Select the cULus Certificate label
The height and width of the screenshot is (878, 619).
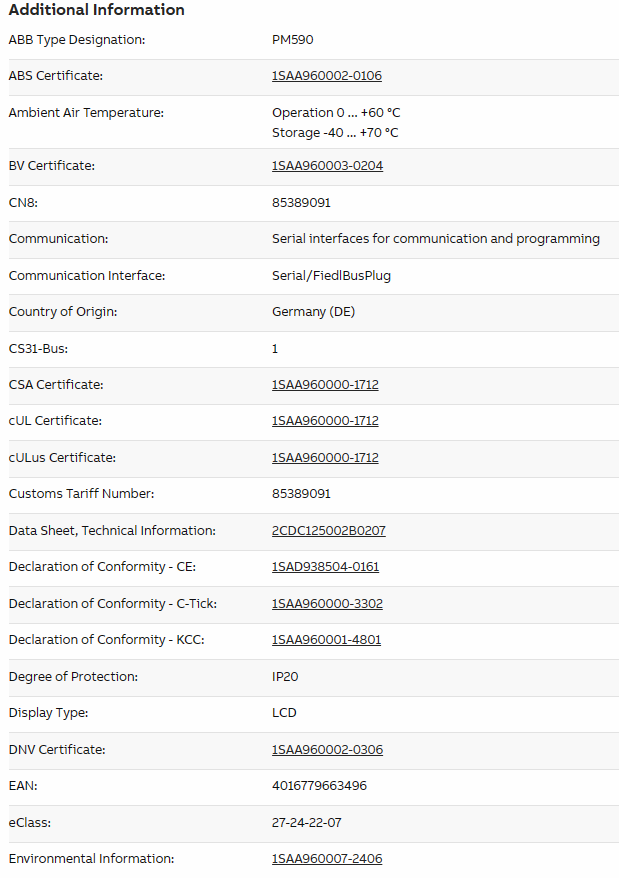point(62,457)
